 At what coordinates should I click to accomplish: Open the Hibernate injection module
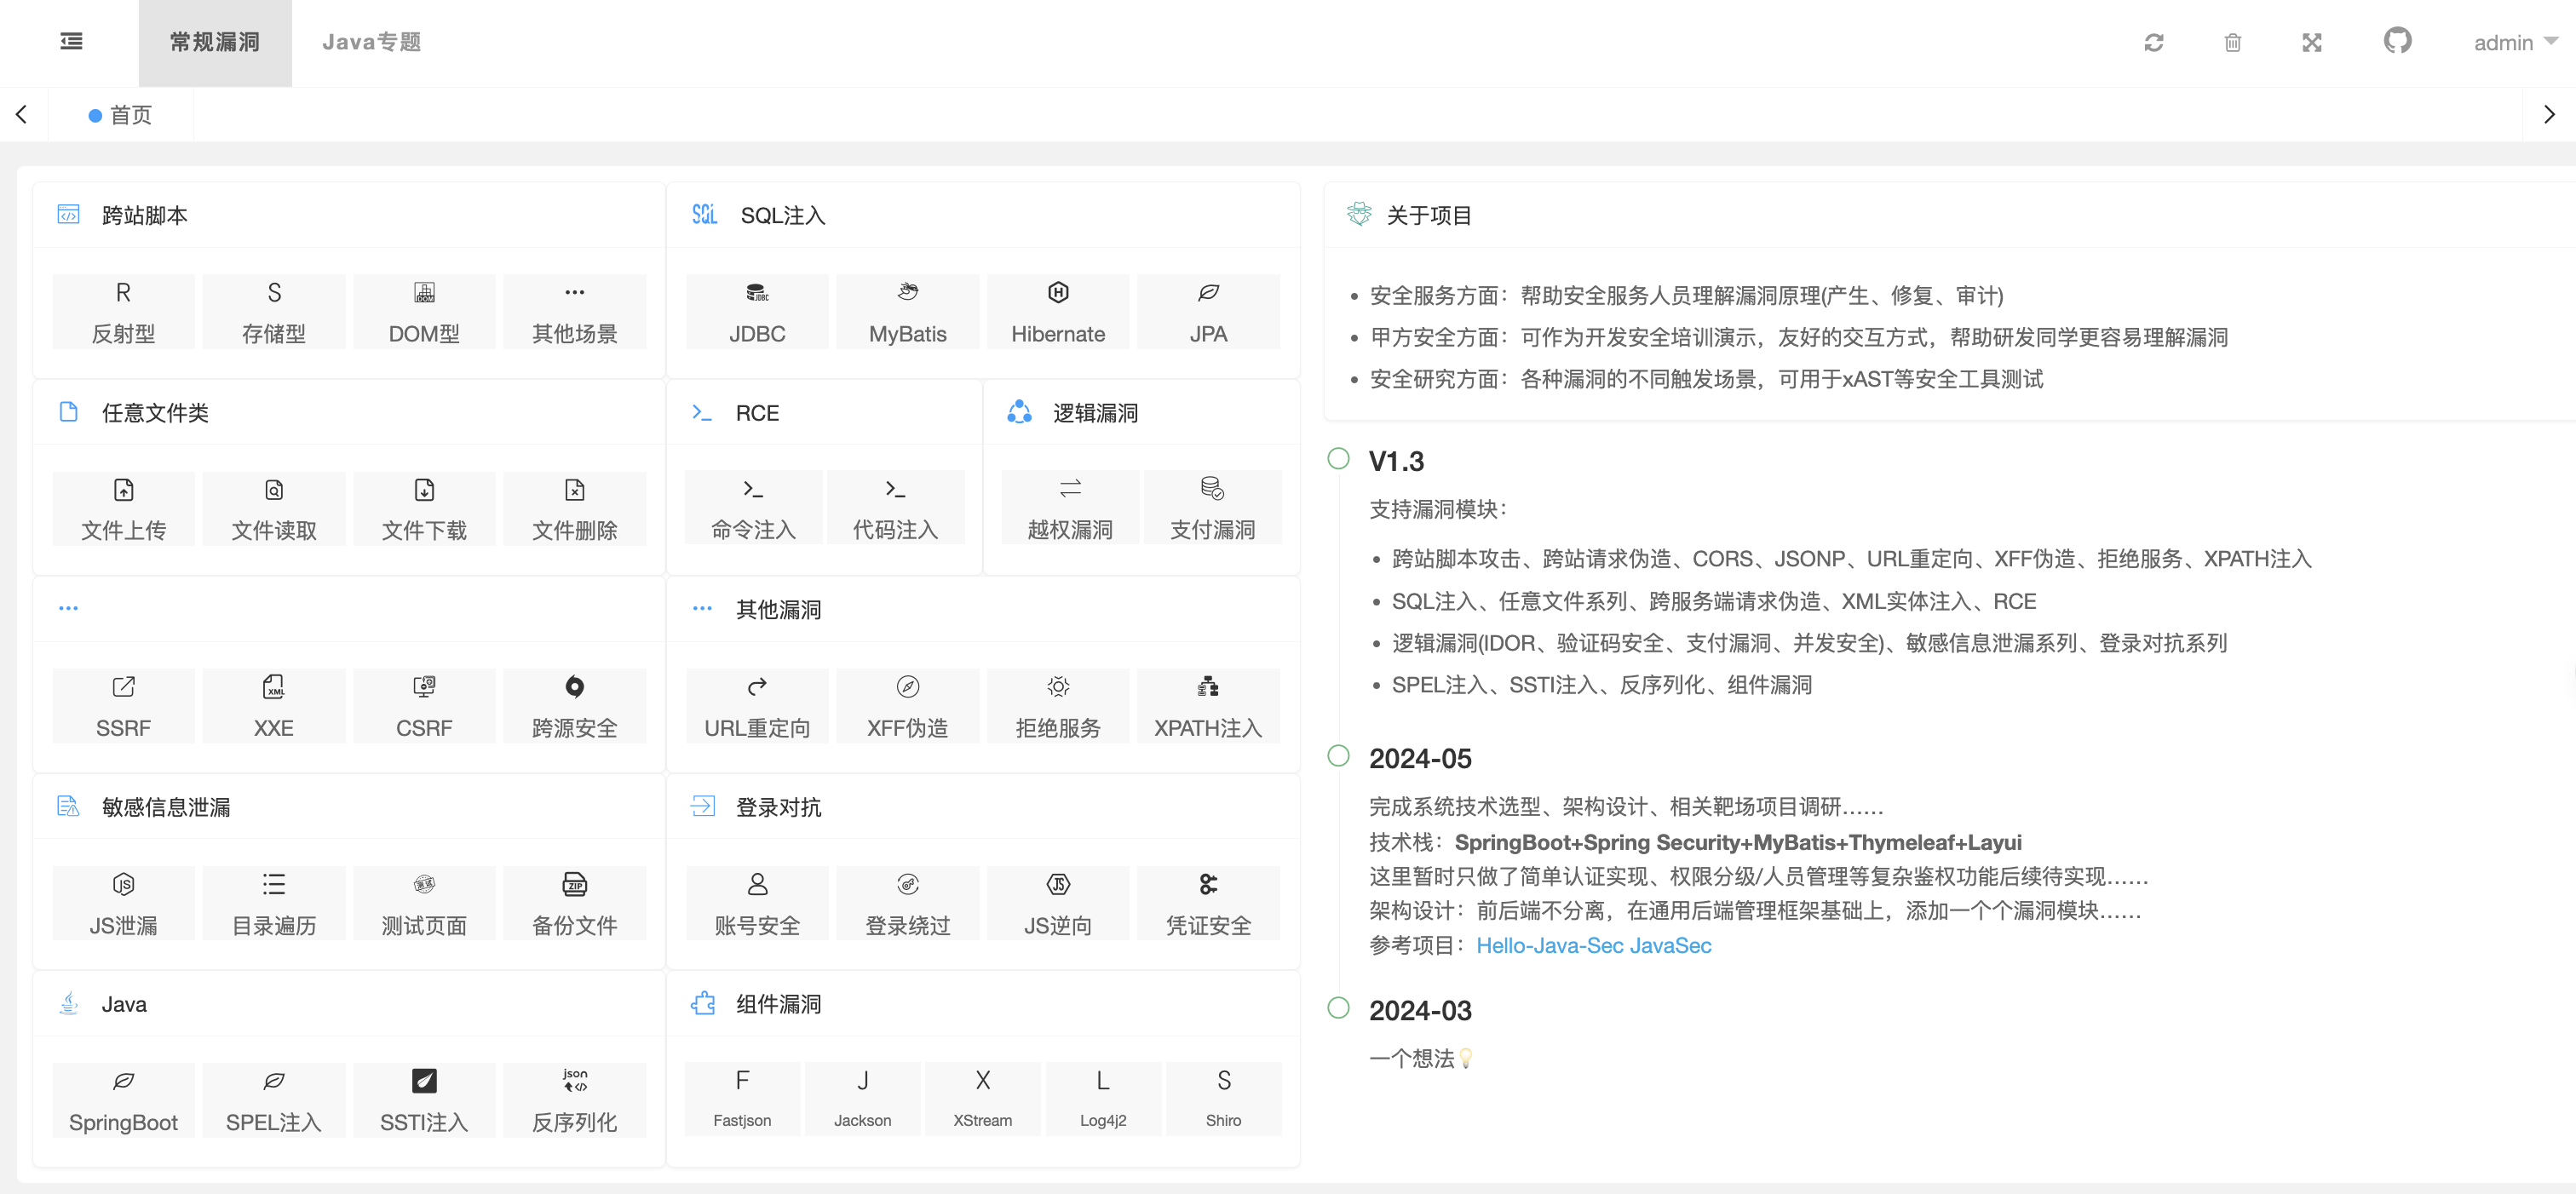[1057, 312]
